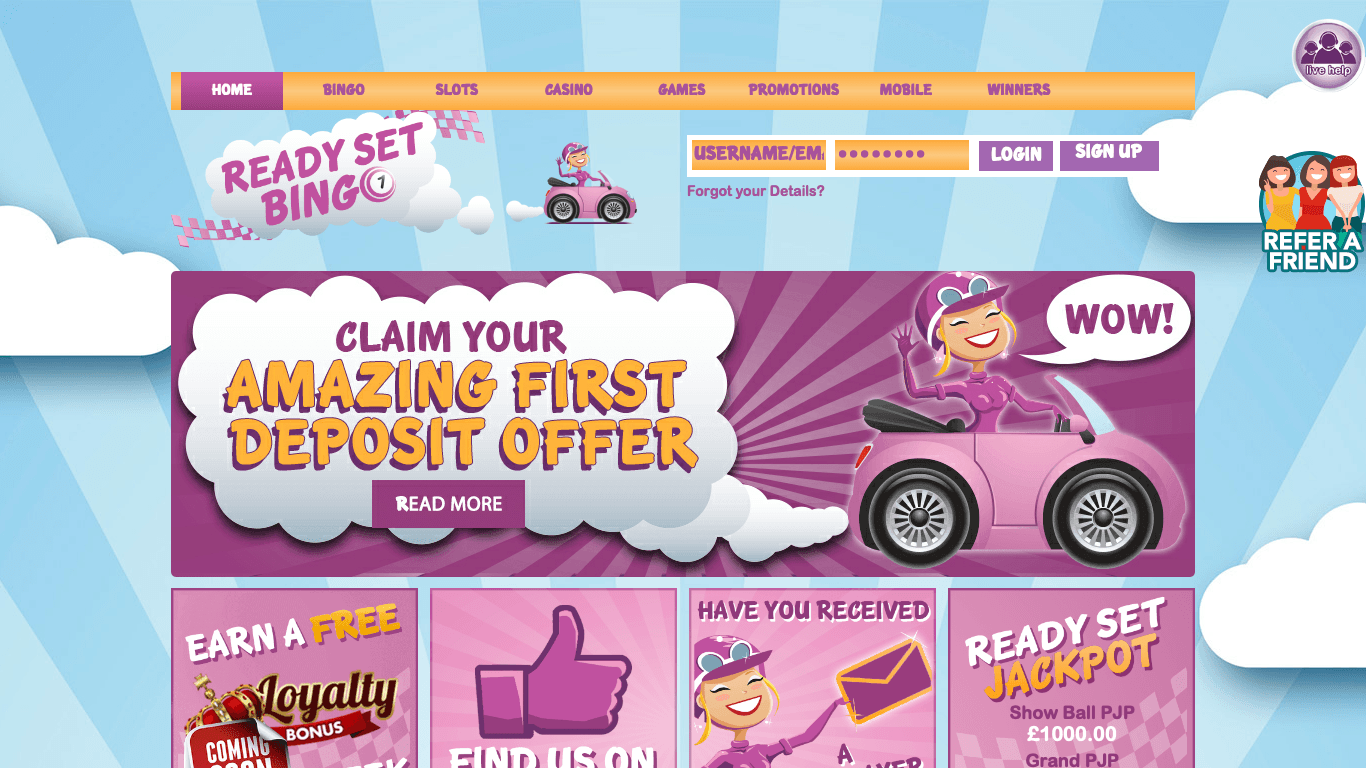Focus the Username/Email input field

pyautogui.click(x=759, y=154)
